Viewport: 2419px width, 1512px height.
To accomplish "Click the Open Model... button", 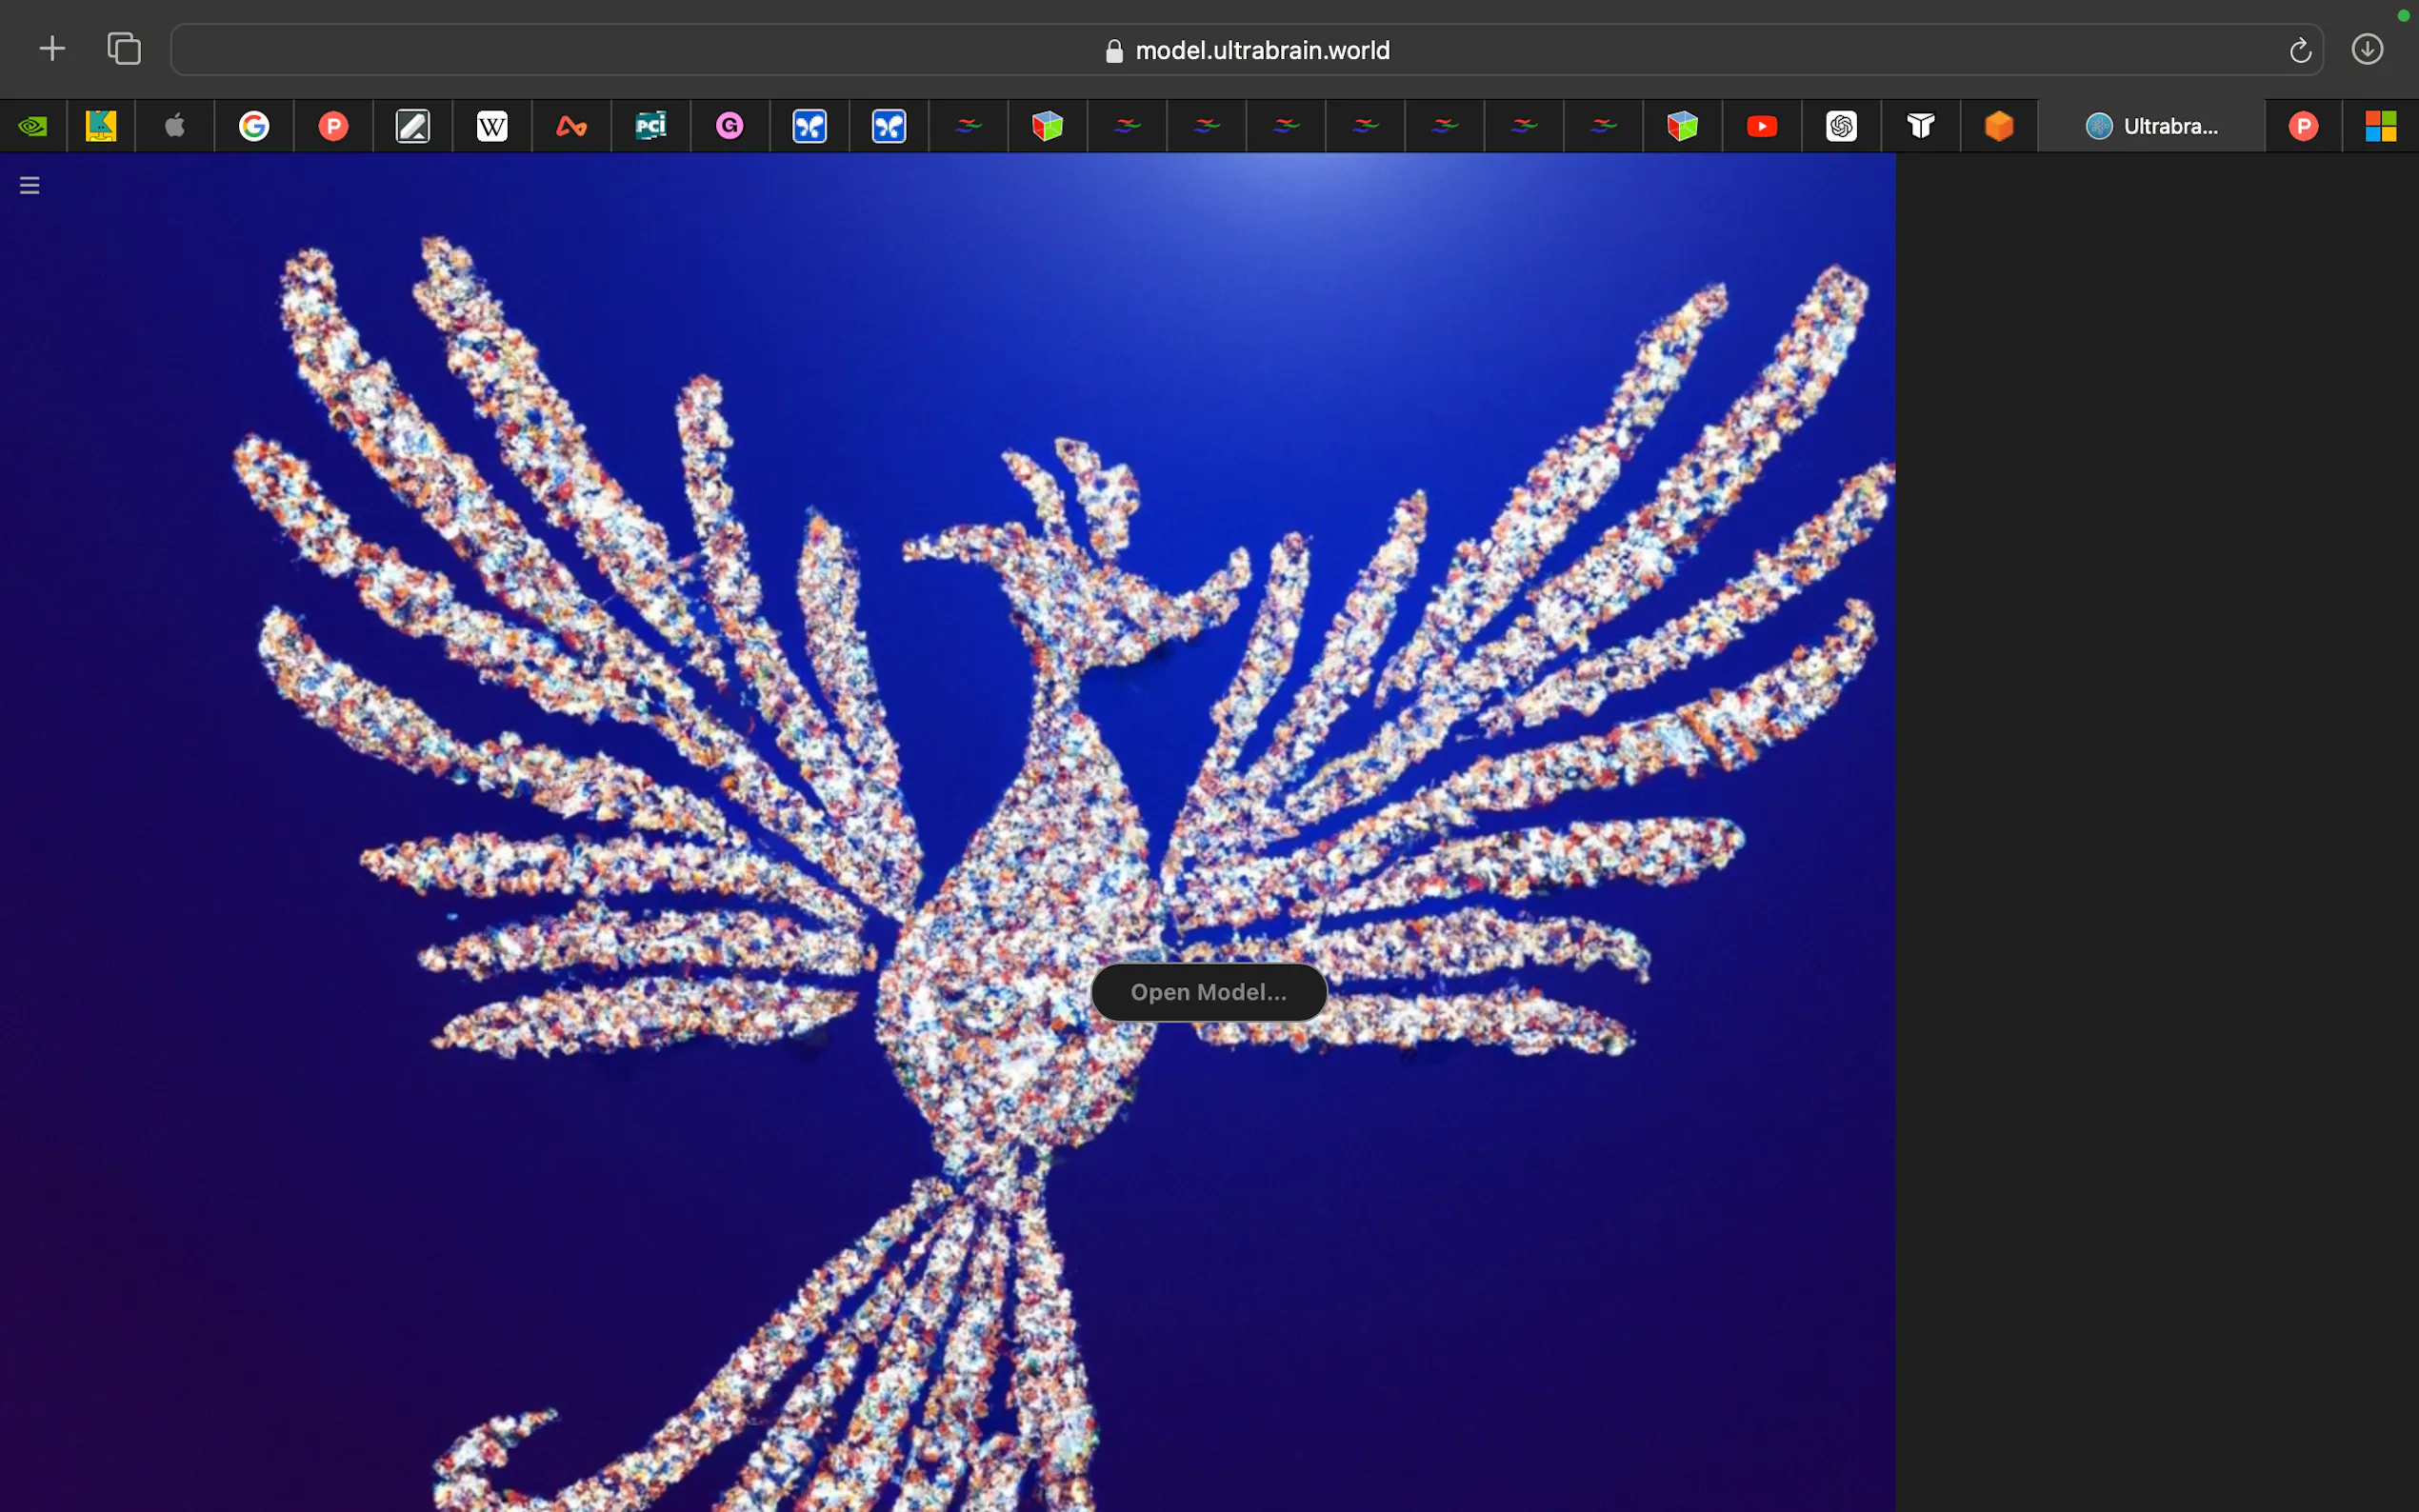I will point(1209,992).
